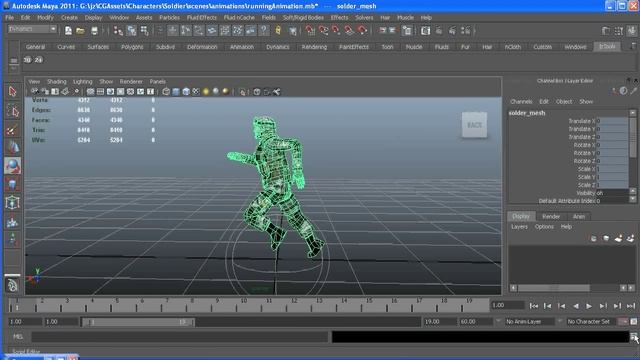640x360 pixels.
Task: Toggle the Attribute Editor display icon
Action: point(606,31)
